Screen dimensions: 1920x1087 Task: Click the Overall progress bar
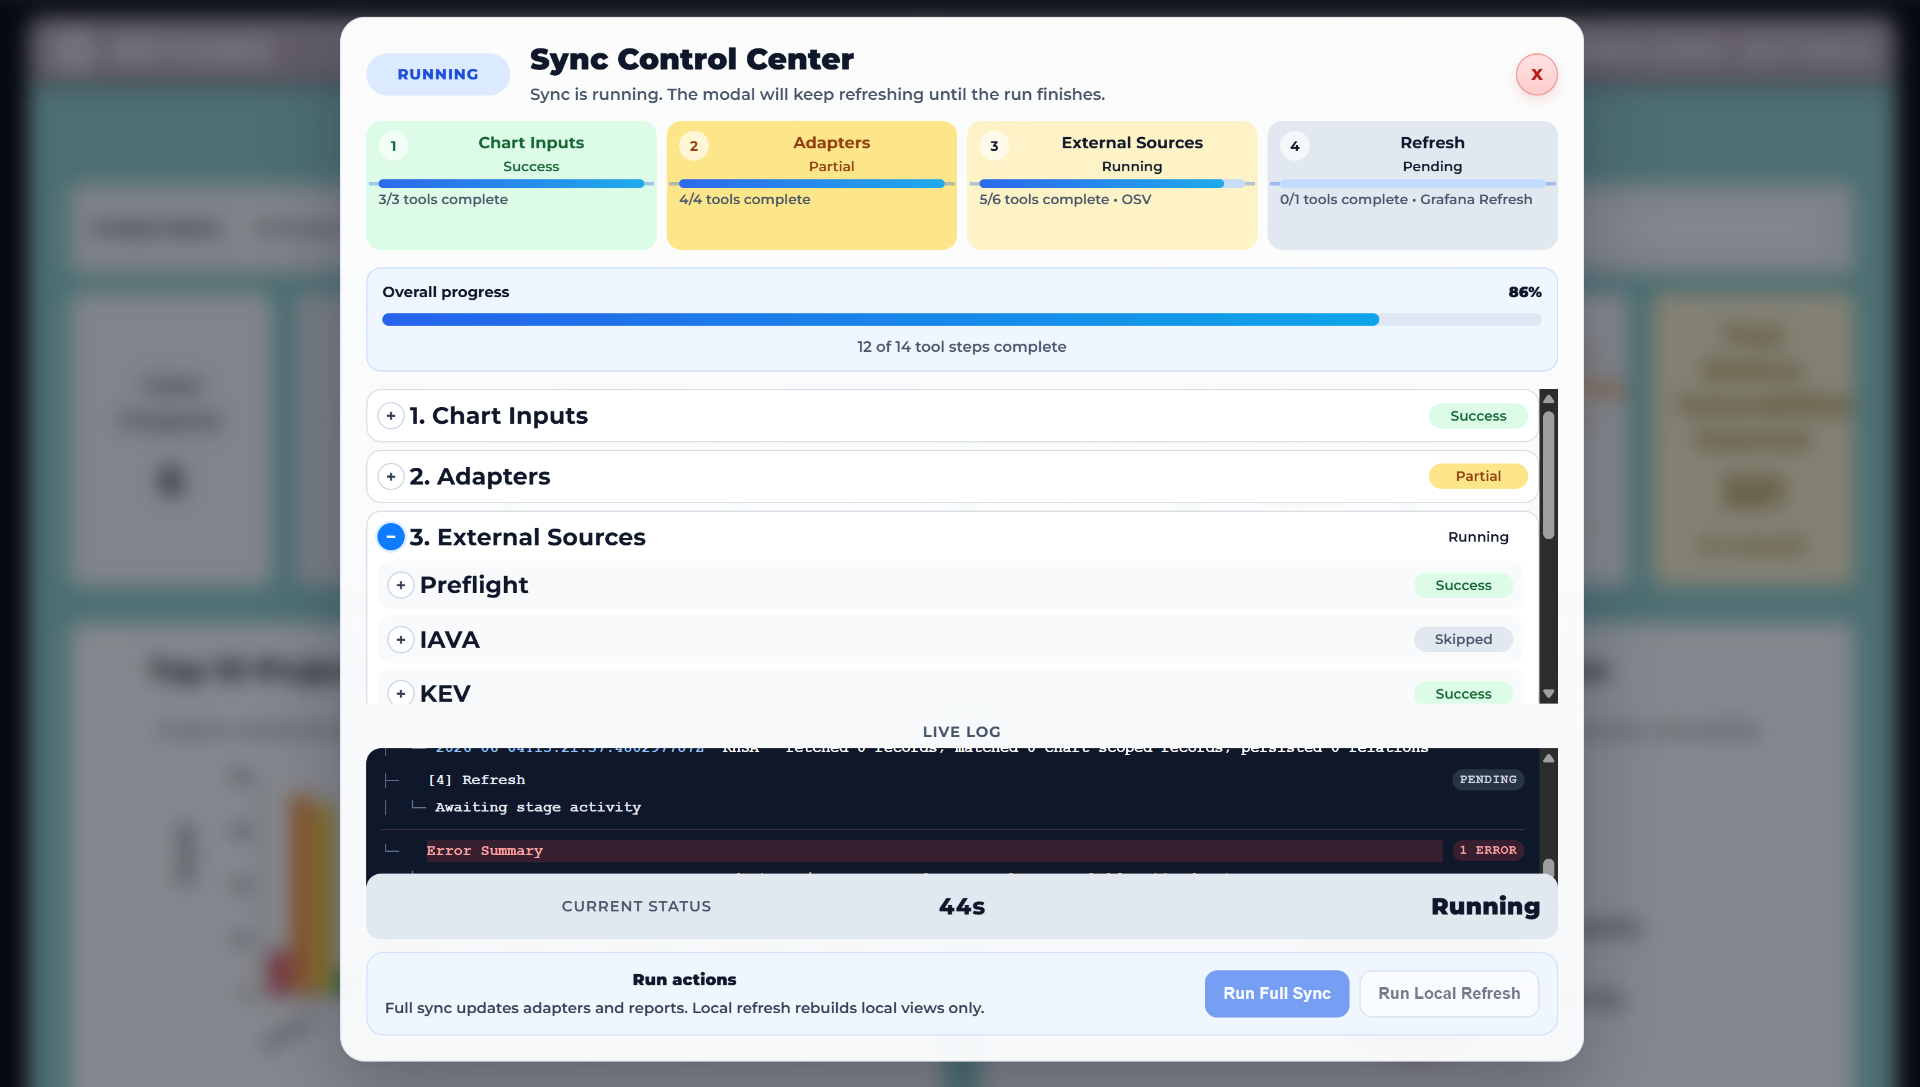tap(961, 320)
